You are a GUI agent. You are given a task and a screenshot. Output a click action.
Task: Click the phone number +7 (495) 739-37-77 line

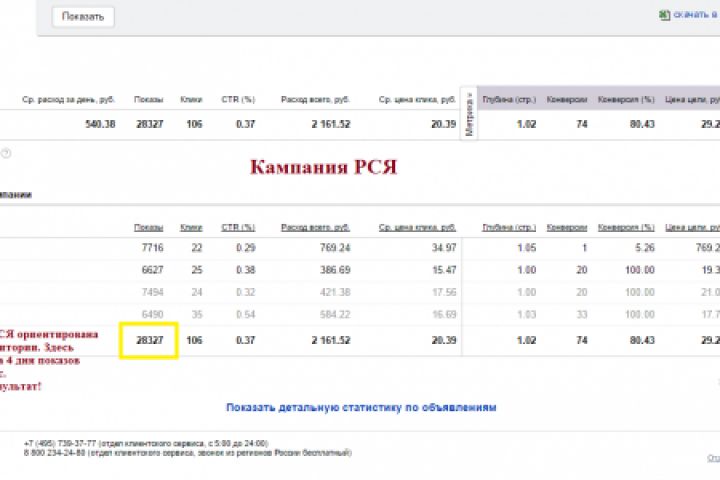click(x=146, y=444)
